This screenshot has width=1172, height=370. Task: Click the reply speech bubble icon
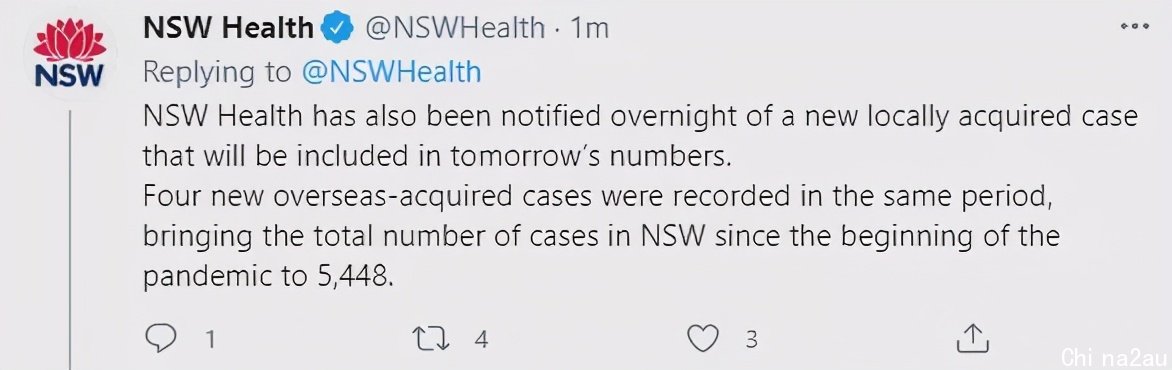point(160,339)
